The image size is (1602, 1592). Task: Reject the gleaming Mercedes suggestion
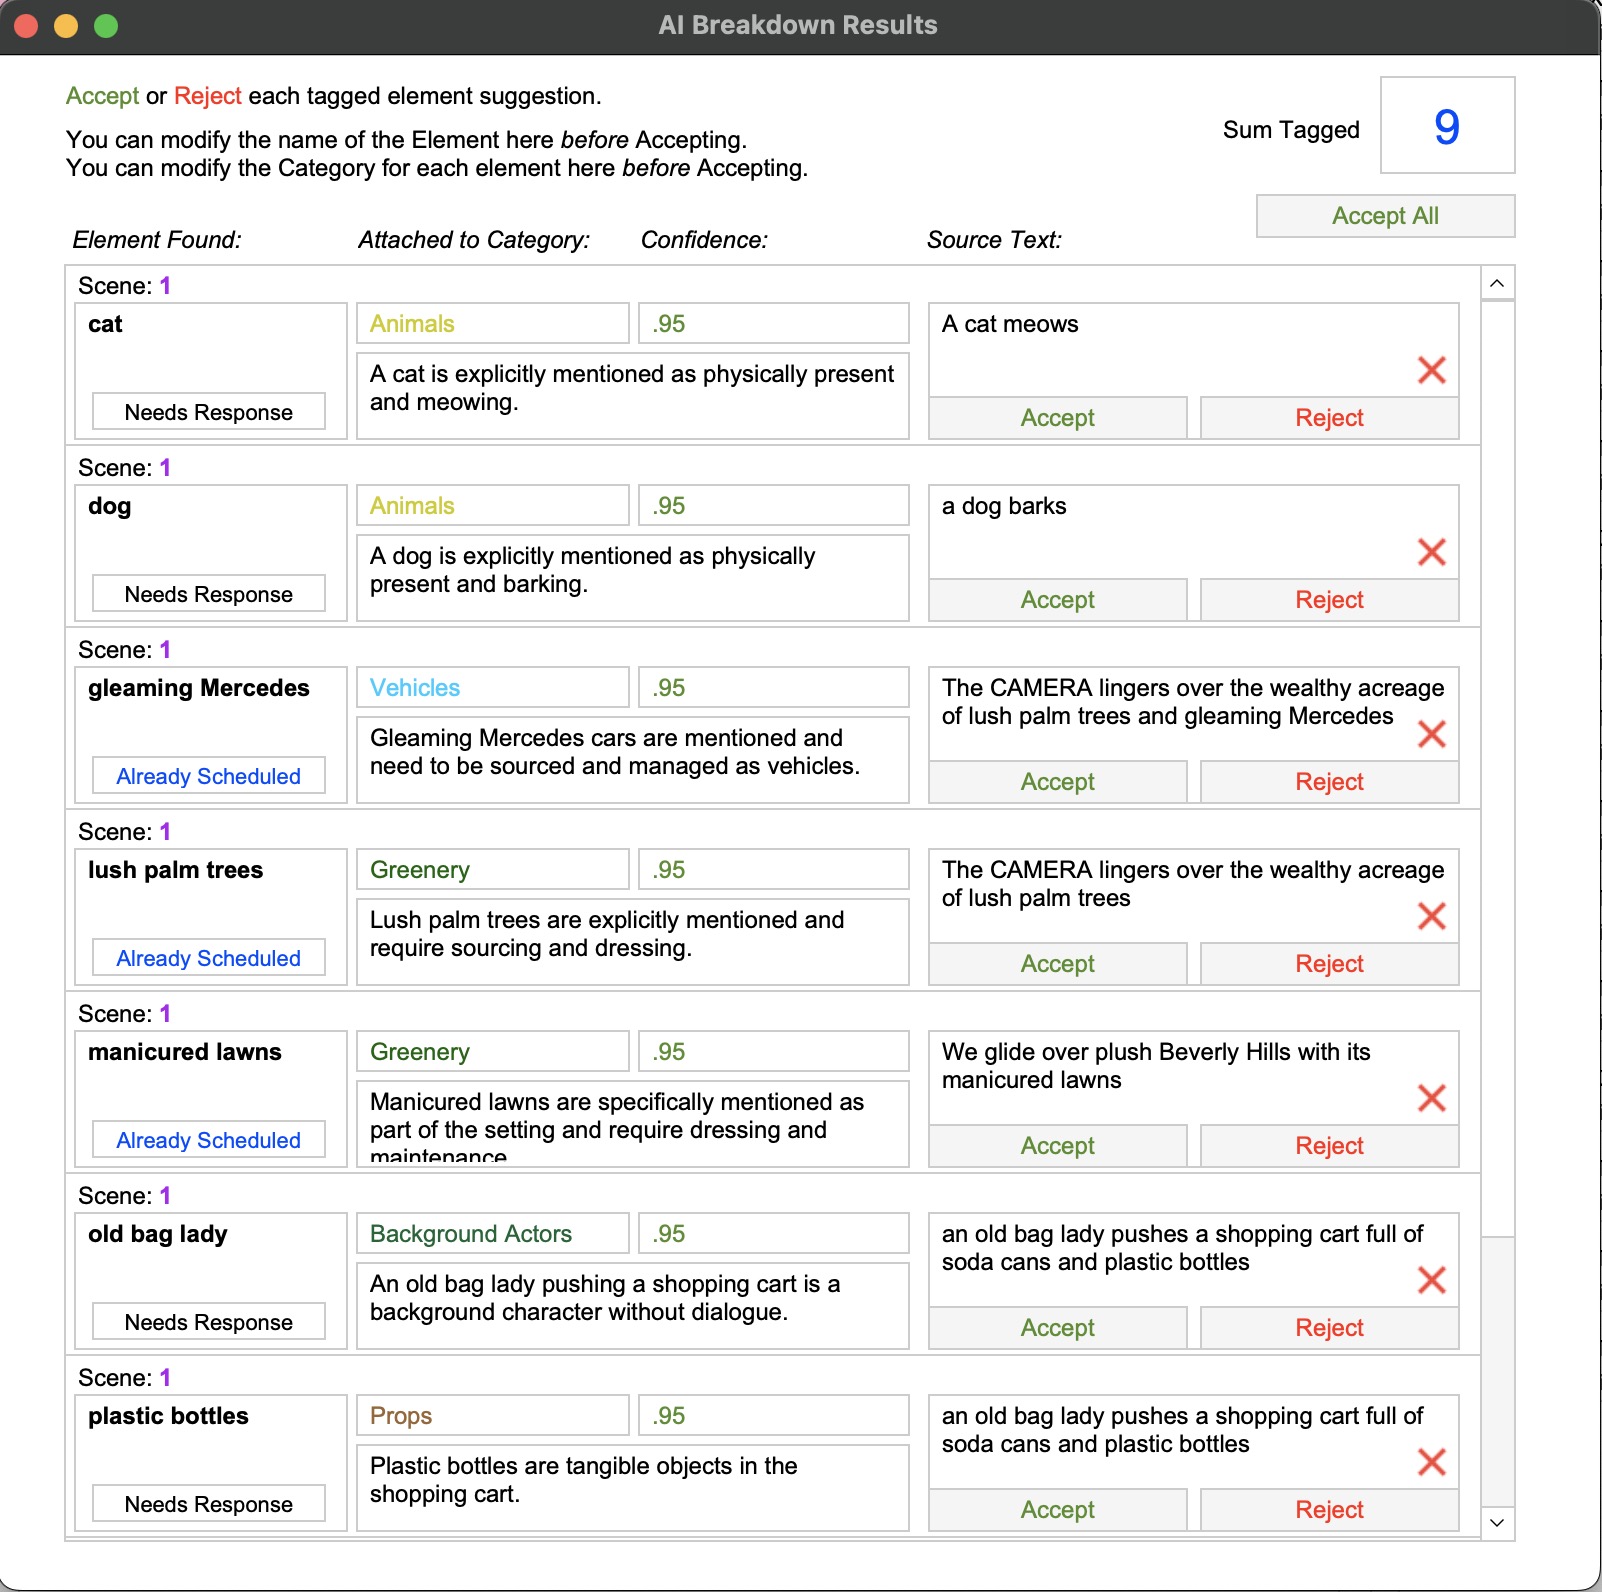[x=1329, y=782]
